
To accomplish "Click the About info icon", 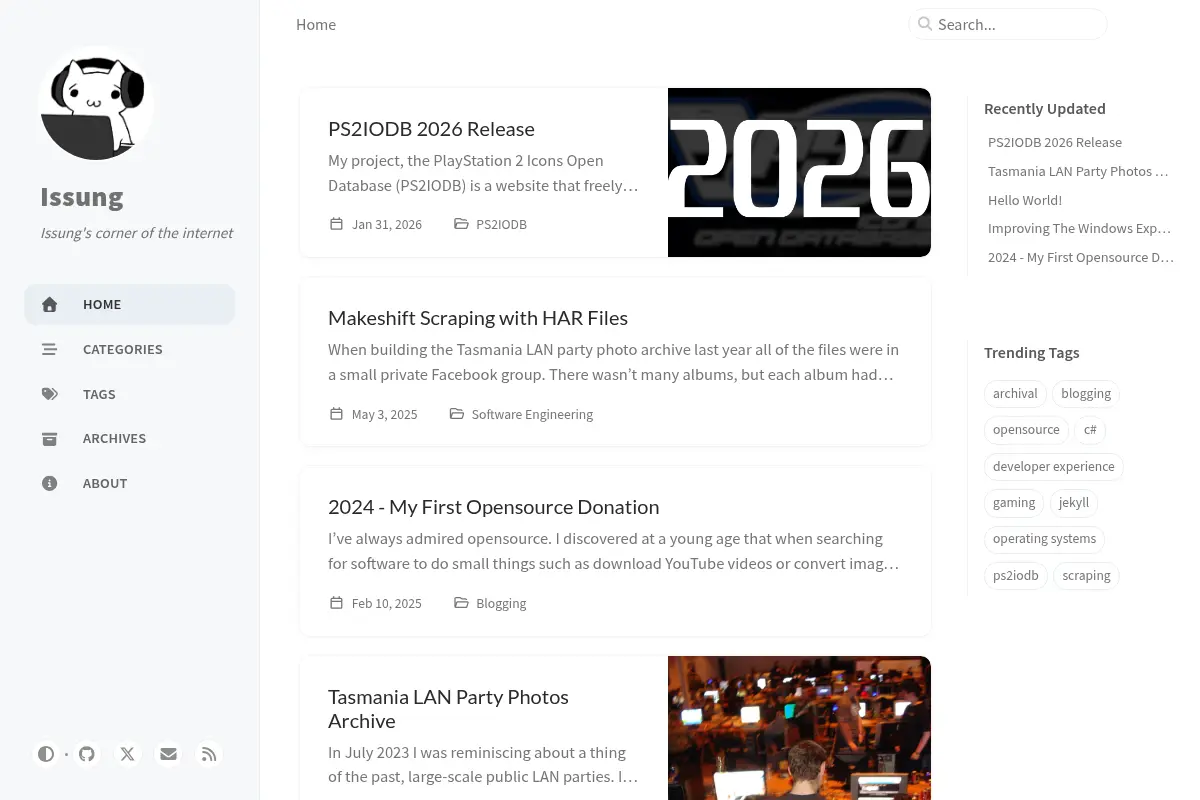I will 50,483.
